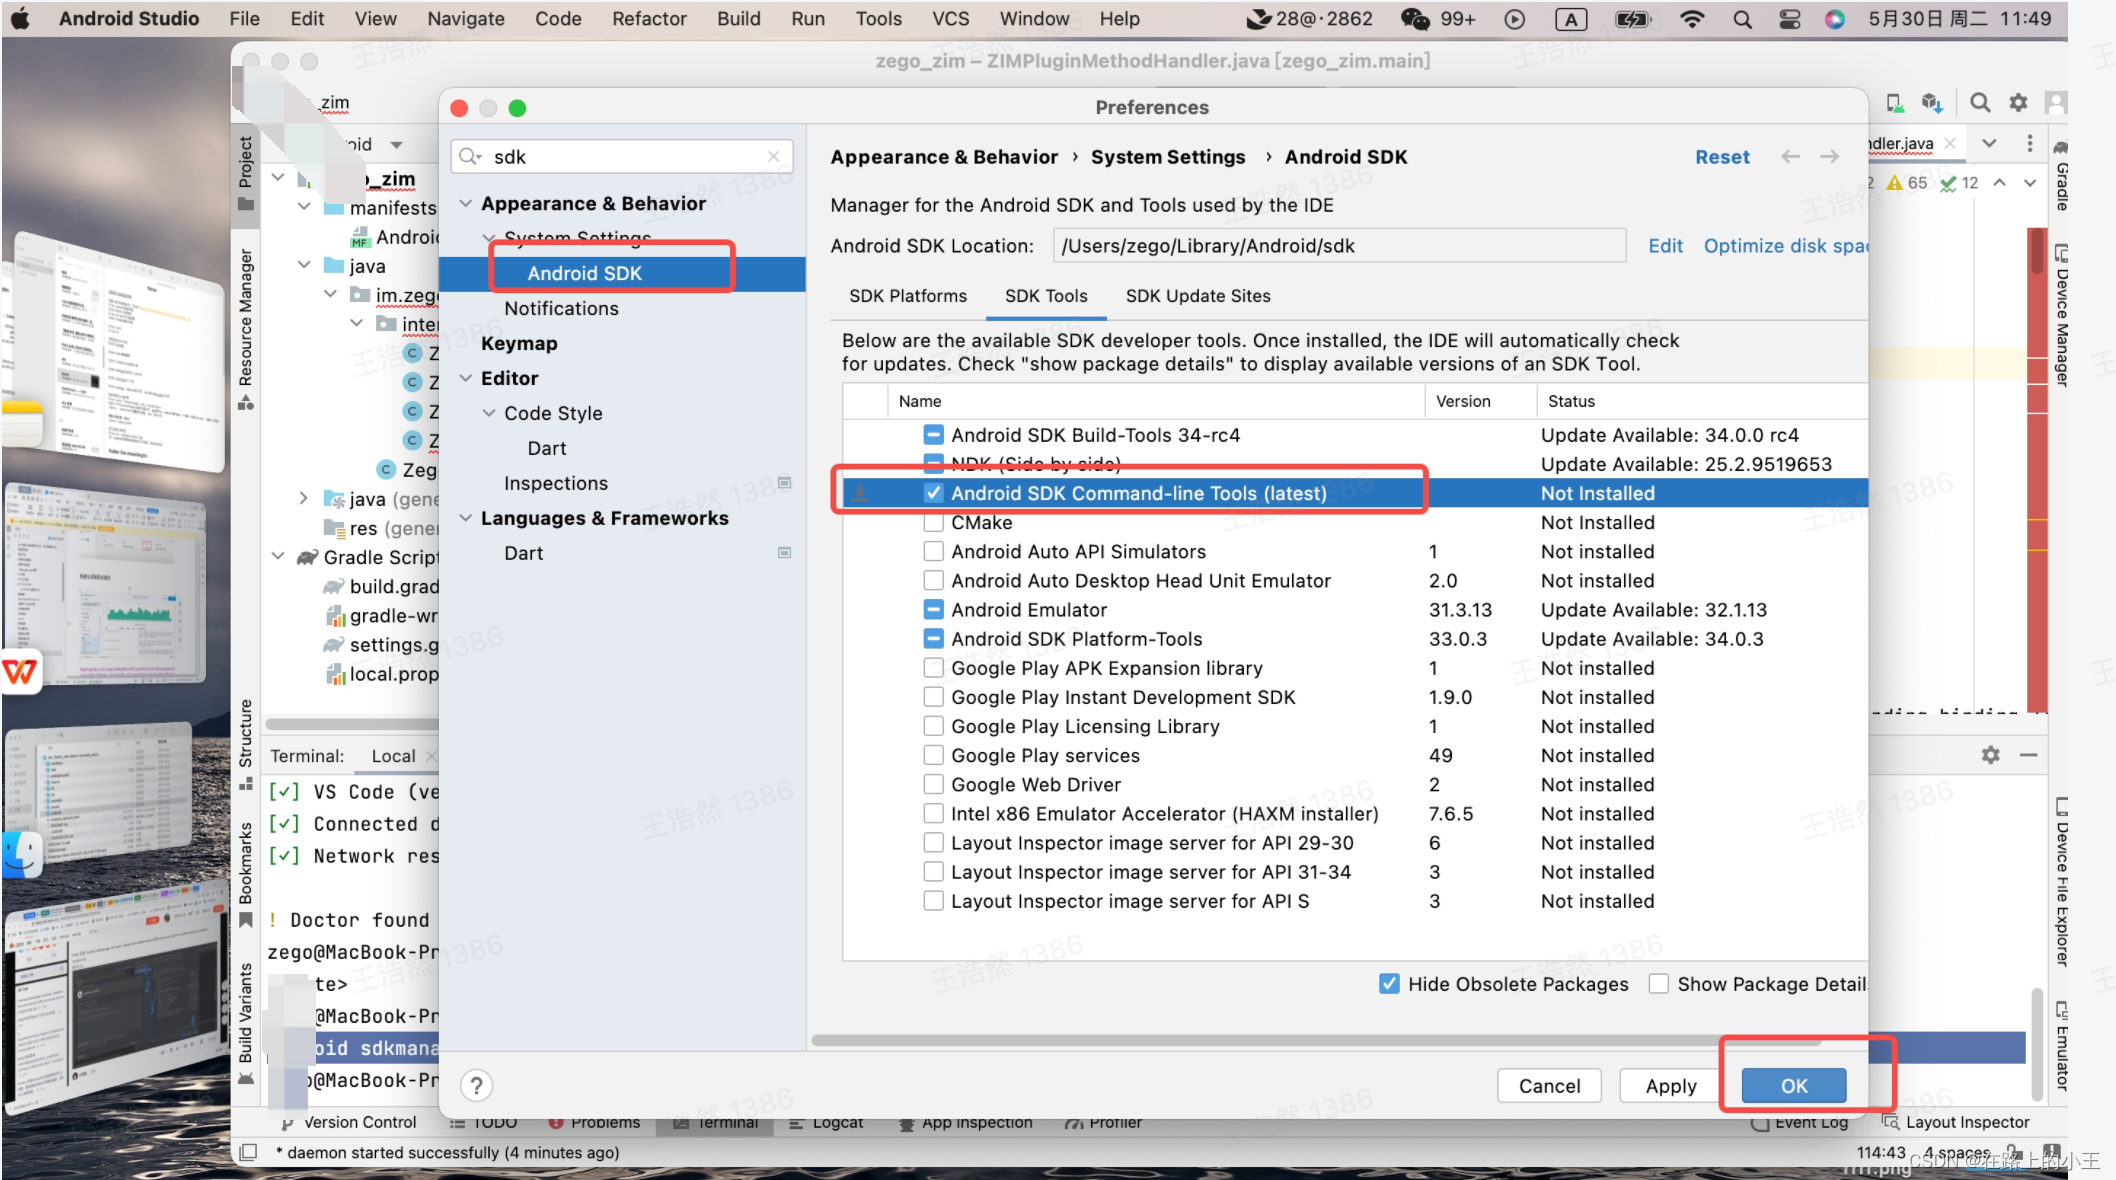Click Apply to save SDK settings
Screen dimensions: 2116x1180
1670,1084
